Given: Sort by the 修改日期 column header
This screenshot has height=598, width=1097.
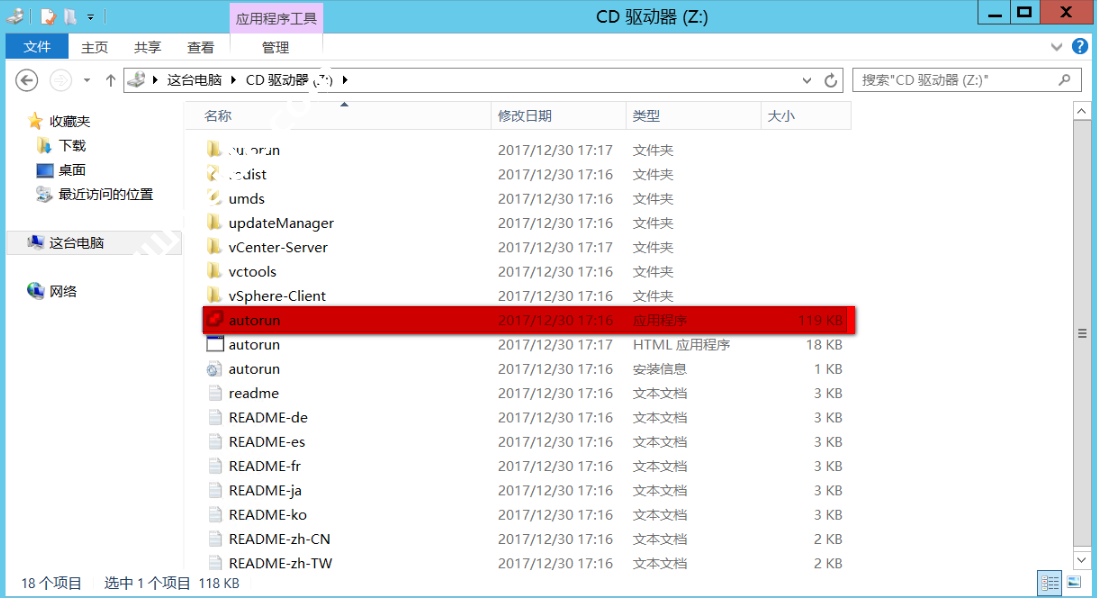Looking at the screenshot, I should (x=558, y=116).
